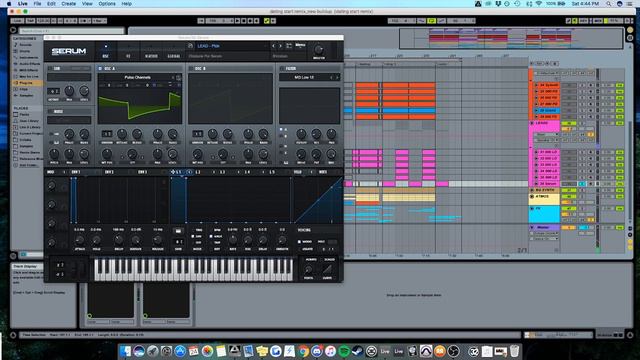The width and height of the screenshot is (640, 360).
Task: Unfold the BG SYNTH track
Action: [x=532, y=190]
